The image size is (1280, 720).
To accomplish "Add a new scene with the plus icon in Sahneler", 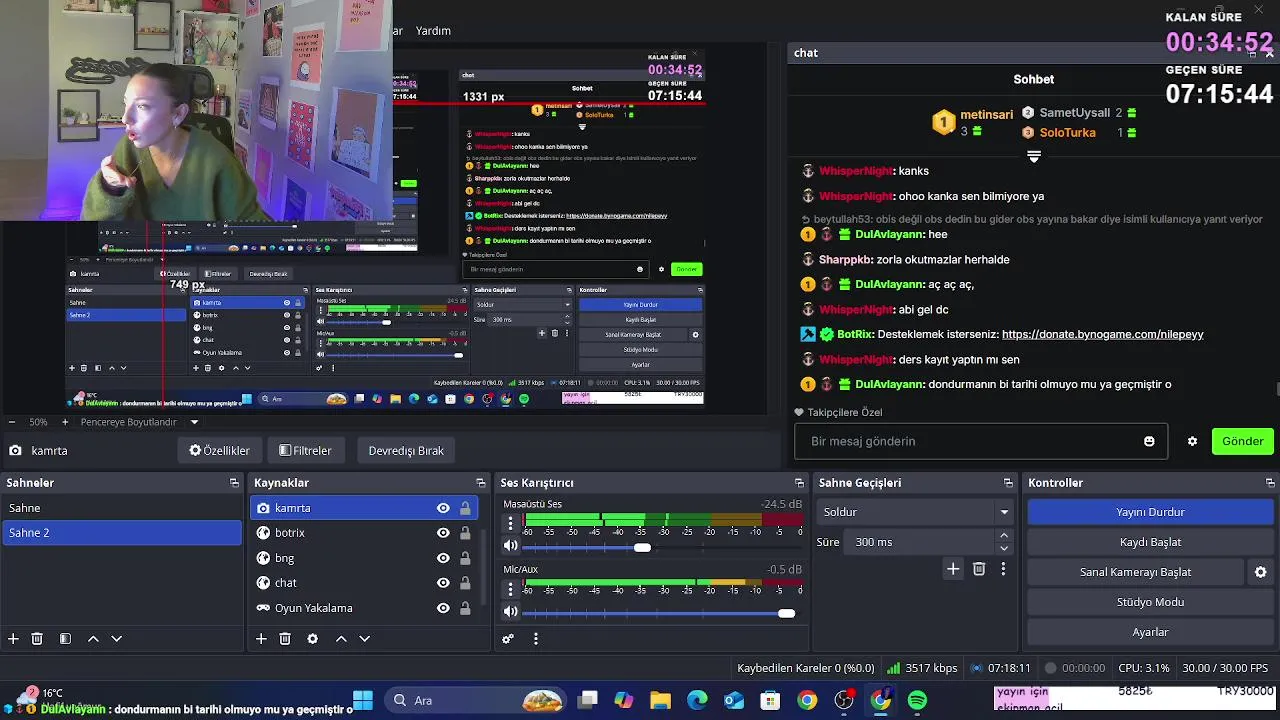I will pyautogui.click(x=13, y=639).
